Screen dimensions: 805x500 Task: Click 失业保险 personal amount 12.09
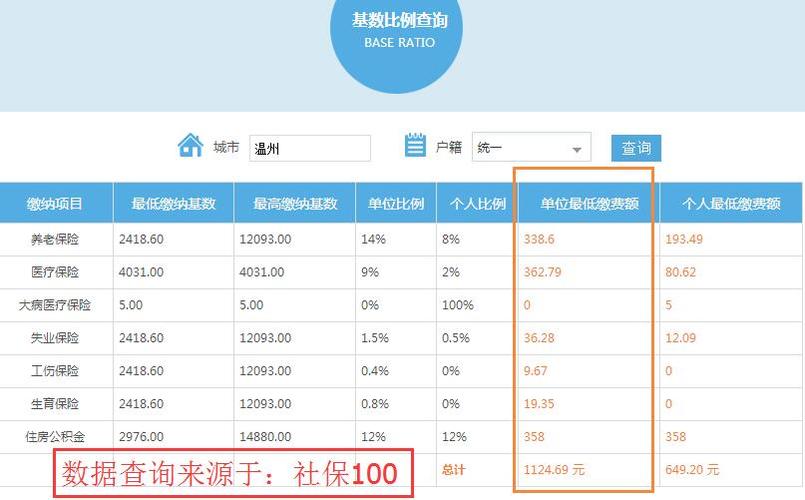[x=681, y=338]
